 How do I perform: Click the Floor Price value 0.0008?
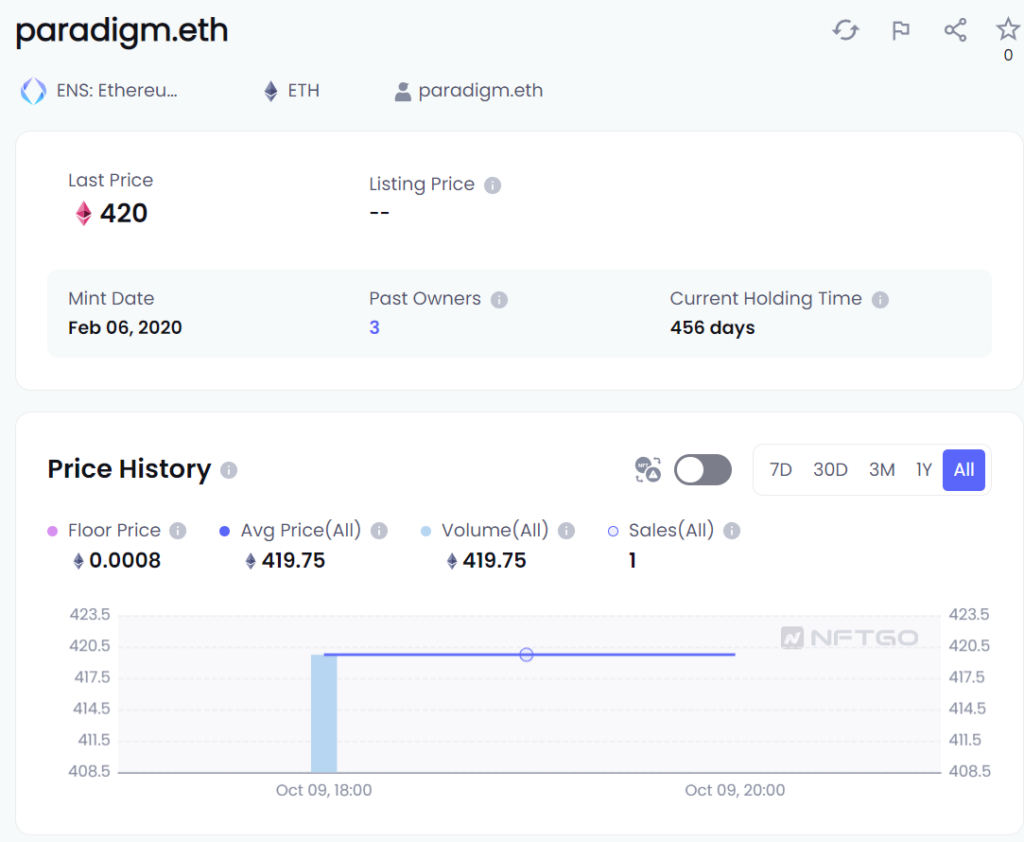tap(125, 560)
